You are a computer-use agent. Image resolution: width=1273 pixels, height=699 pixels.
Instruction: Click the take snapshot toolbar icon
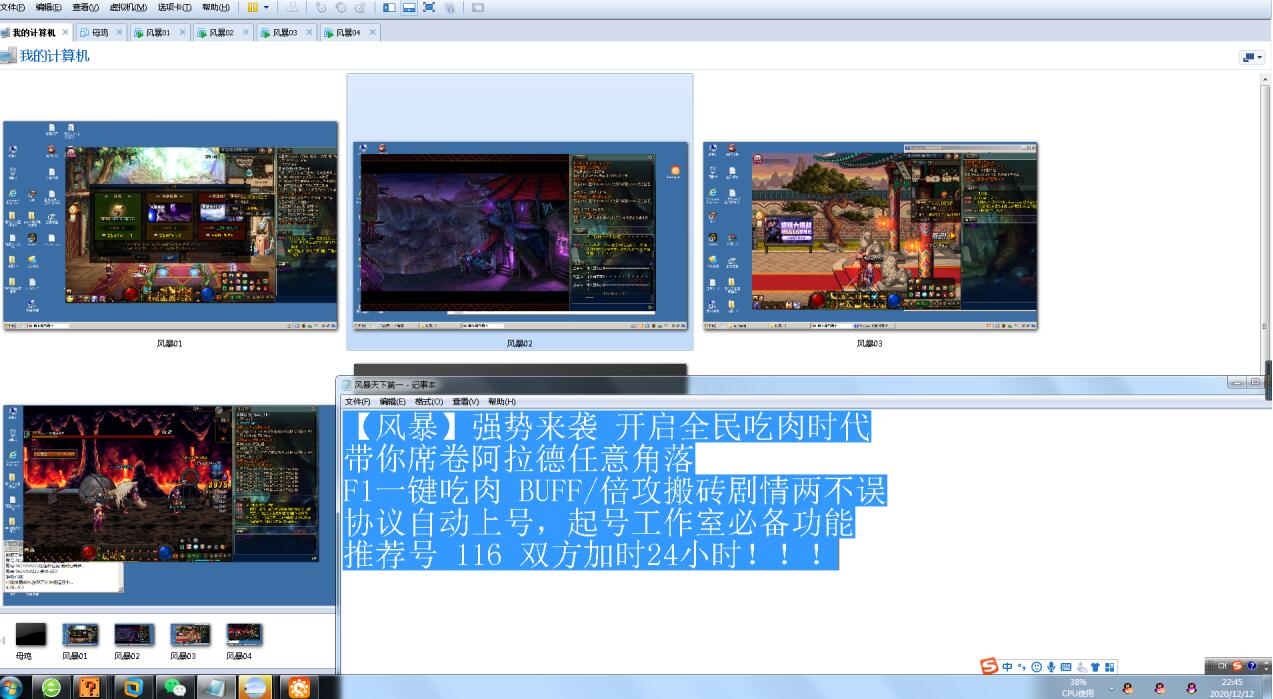pyautogui.click(x=321, y=7)
